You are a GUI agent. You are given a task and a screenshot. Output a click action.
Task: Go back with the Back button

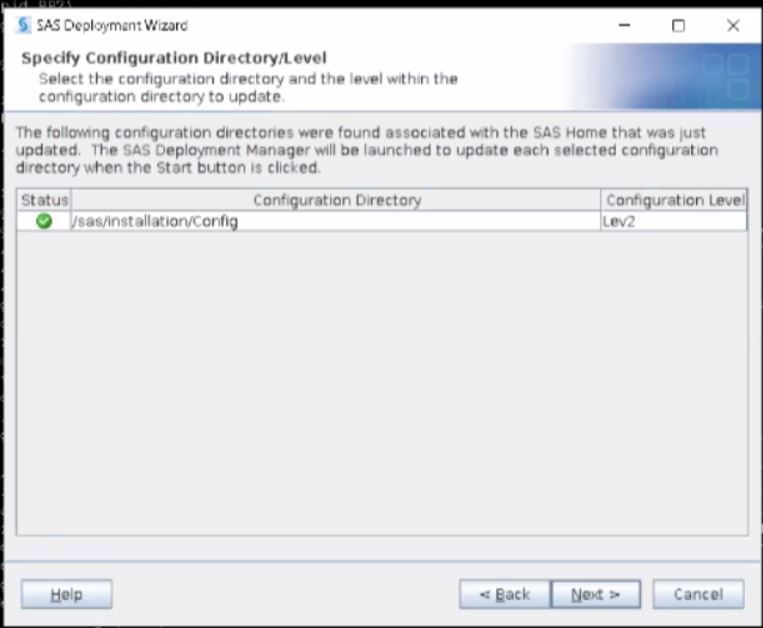tap(505, 594)
